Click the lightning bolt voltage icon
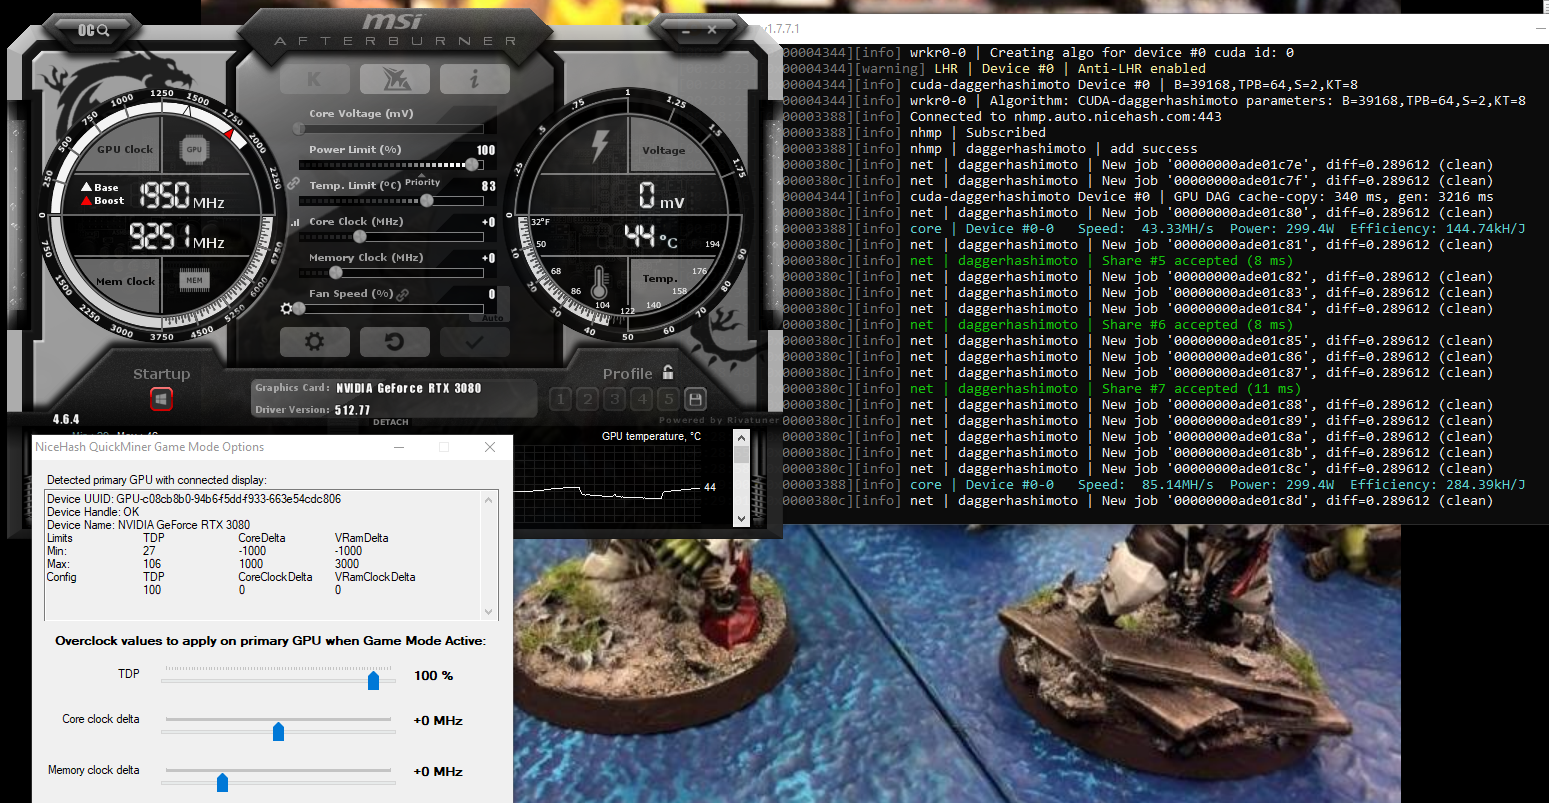This screenshot has width=1549, height=803. pos(600,145)
